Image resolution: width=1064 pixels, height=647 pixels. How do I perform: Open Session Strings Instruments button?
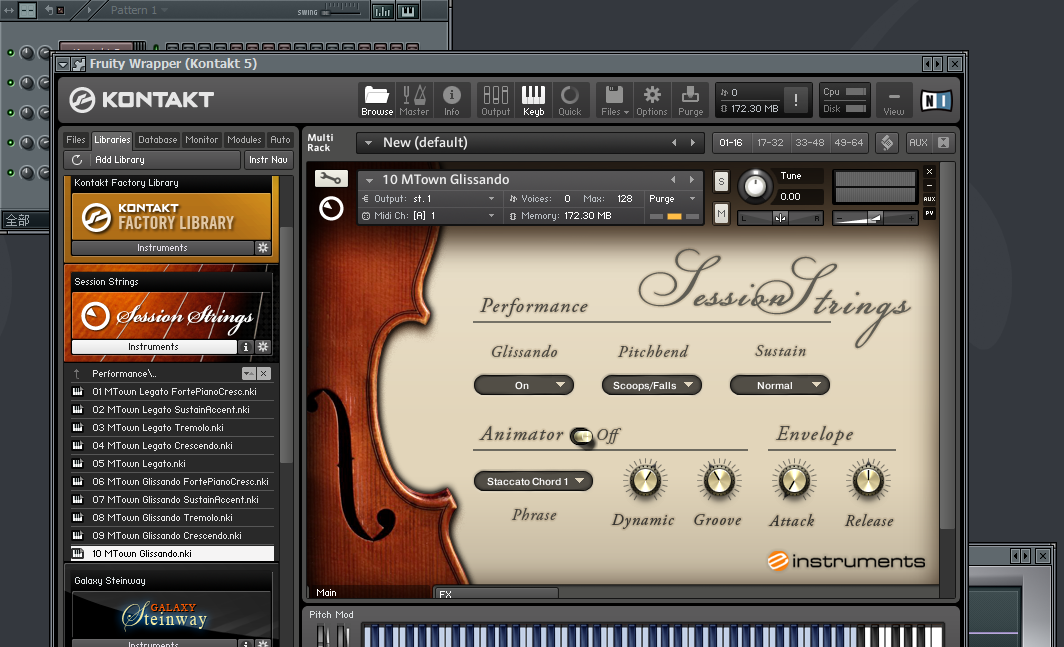[x=154, y=347]
